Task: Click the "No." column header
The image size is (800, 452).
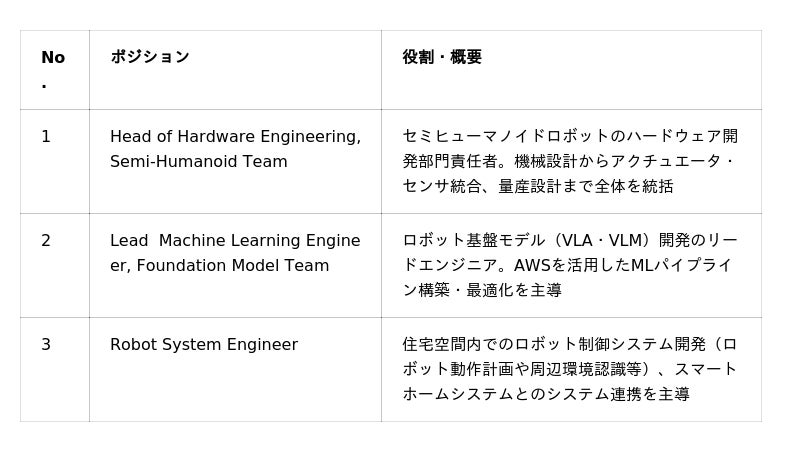Action: coord(53,69)
